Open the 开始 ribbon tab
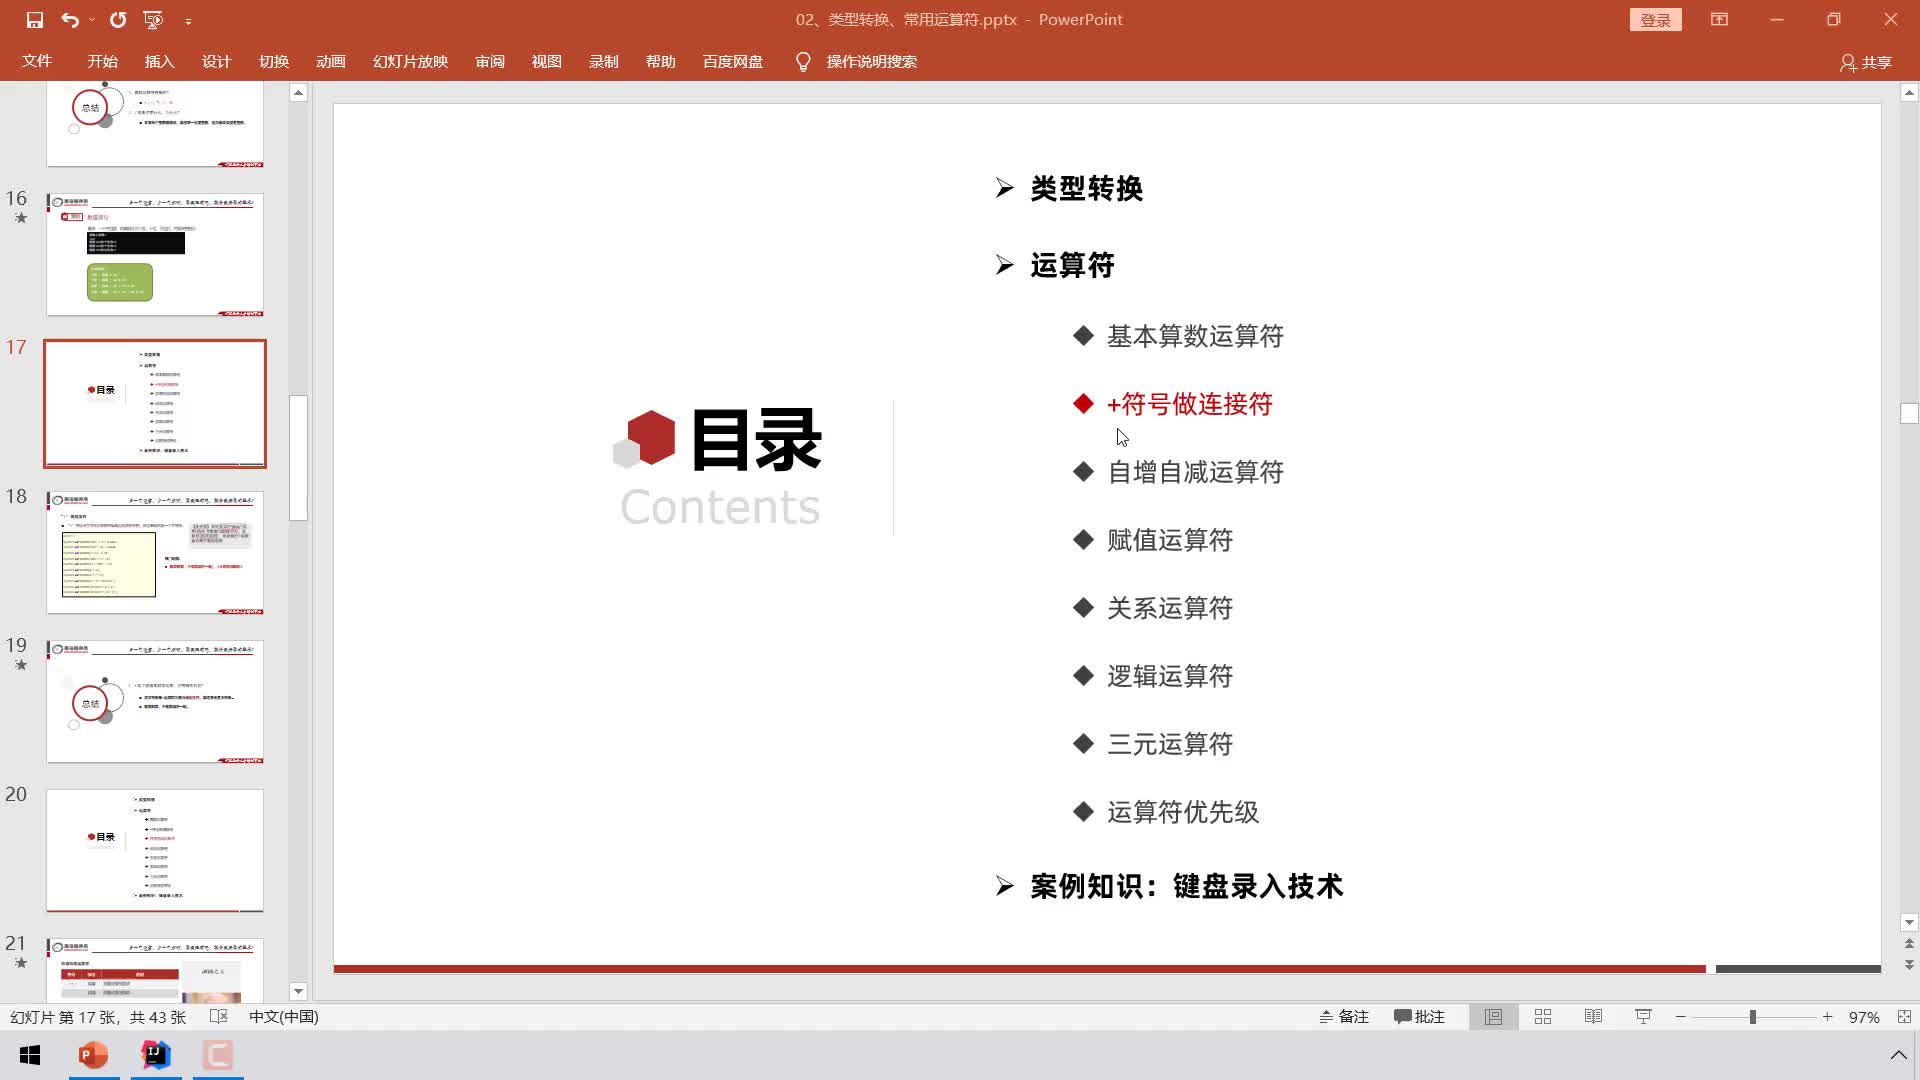 102,62
